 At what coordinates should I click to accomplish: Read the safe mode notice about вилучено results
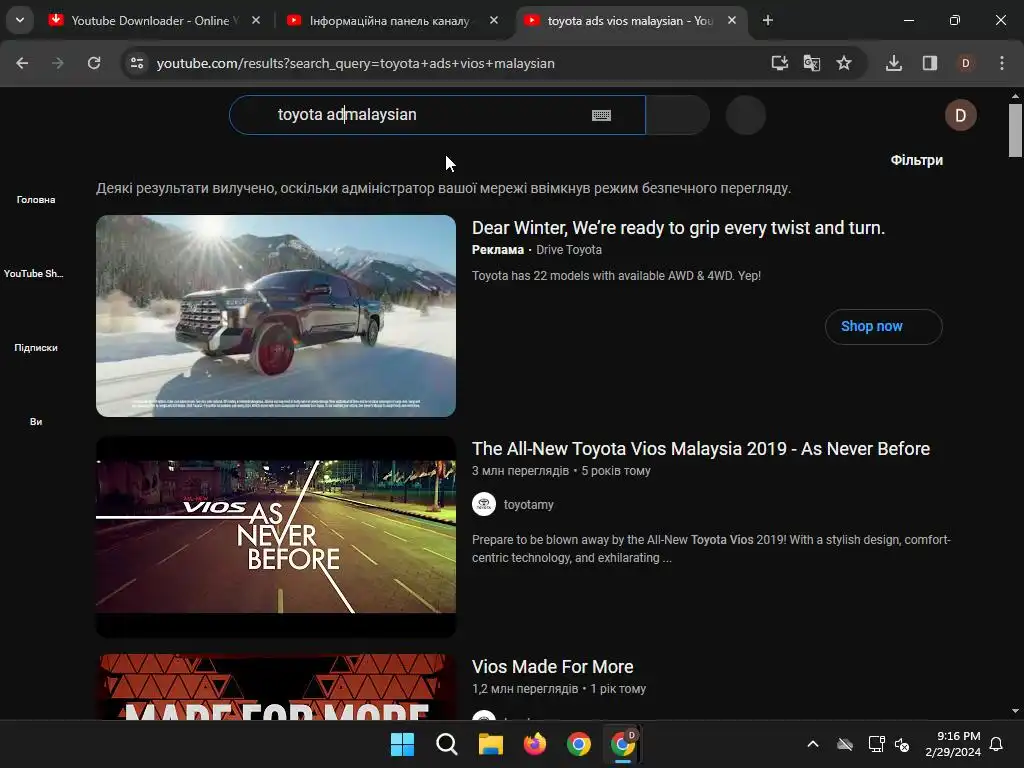(x=443, y=188)
